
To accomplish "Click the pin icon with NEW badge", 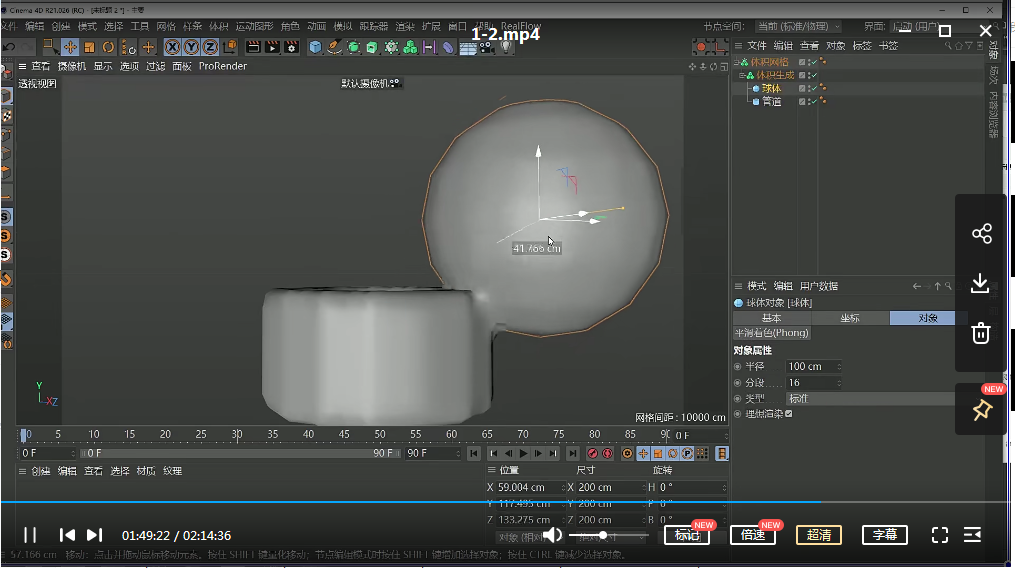I will coord(981,409).
